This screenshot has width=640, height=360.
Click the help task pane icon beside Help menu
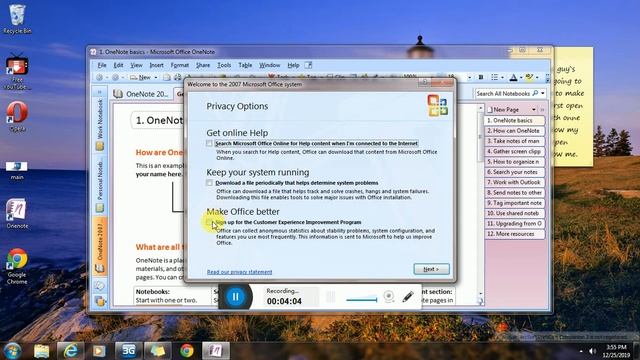tap(308, 65)
